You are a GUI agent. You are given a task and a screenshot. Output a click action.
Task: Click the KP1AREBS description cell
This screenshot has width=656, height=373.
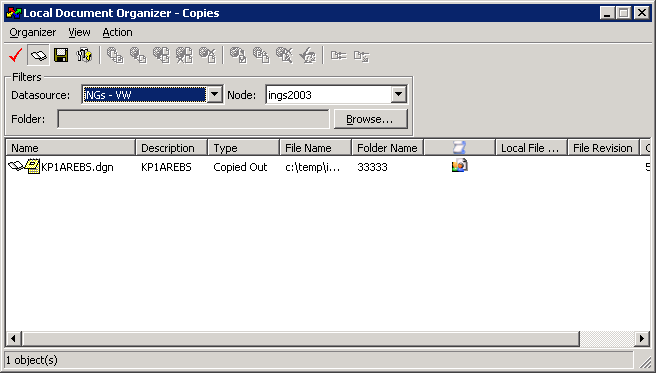166,167
